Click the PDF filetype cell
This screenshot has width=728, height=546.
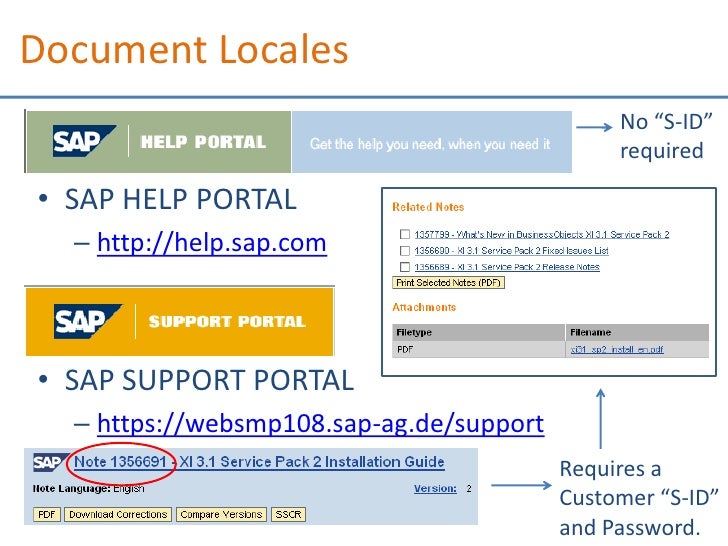coord(478,349)
